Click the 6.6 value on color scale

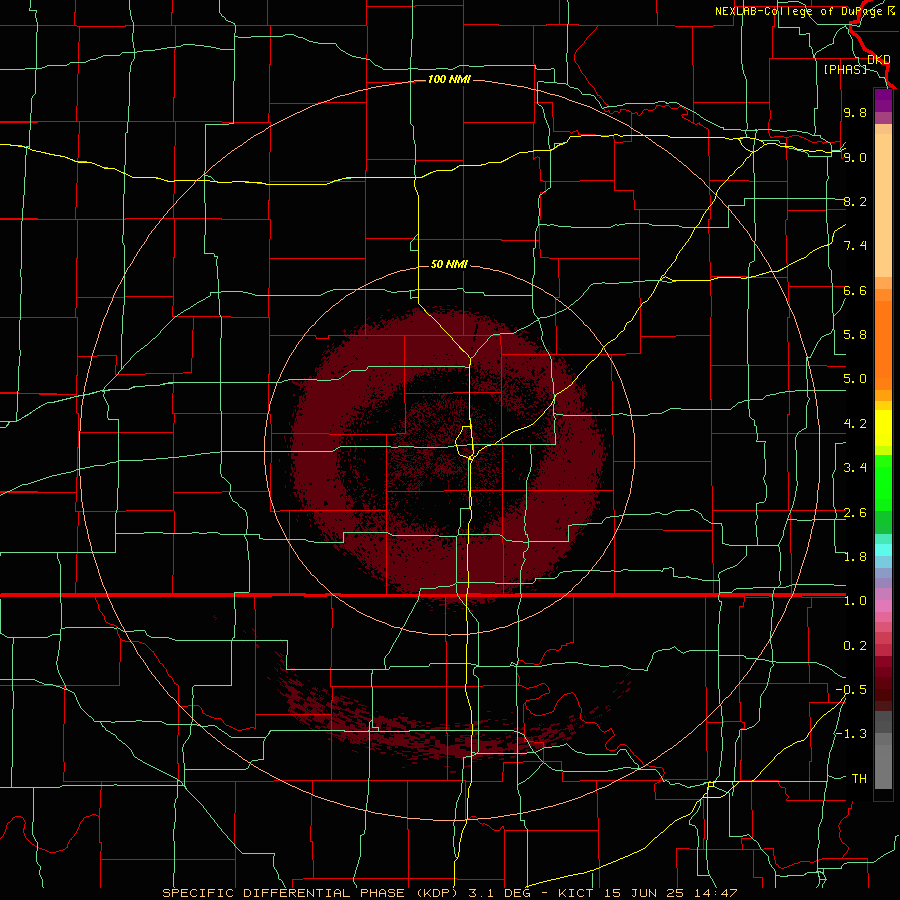tap(855, 290)
